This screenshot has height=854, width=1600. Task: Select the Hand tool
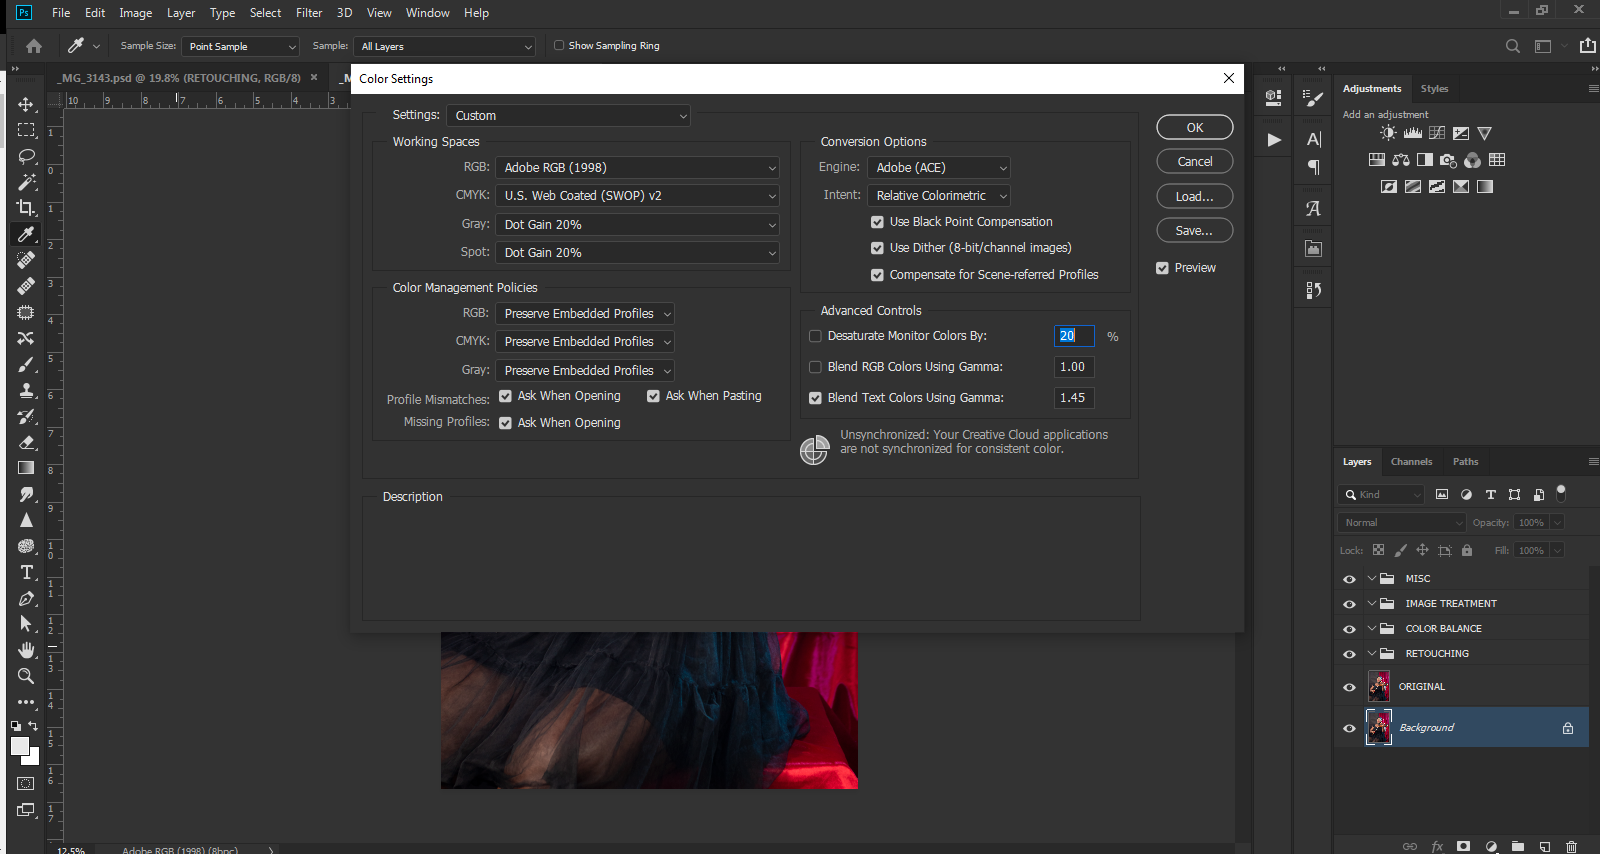(26, 650)
